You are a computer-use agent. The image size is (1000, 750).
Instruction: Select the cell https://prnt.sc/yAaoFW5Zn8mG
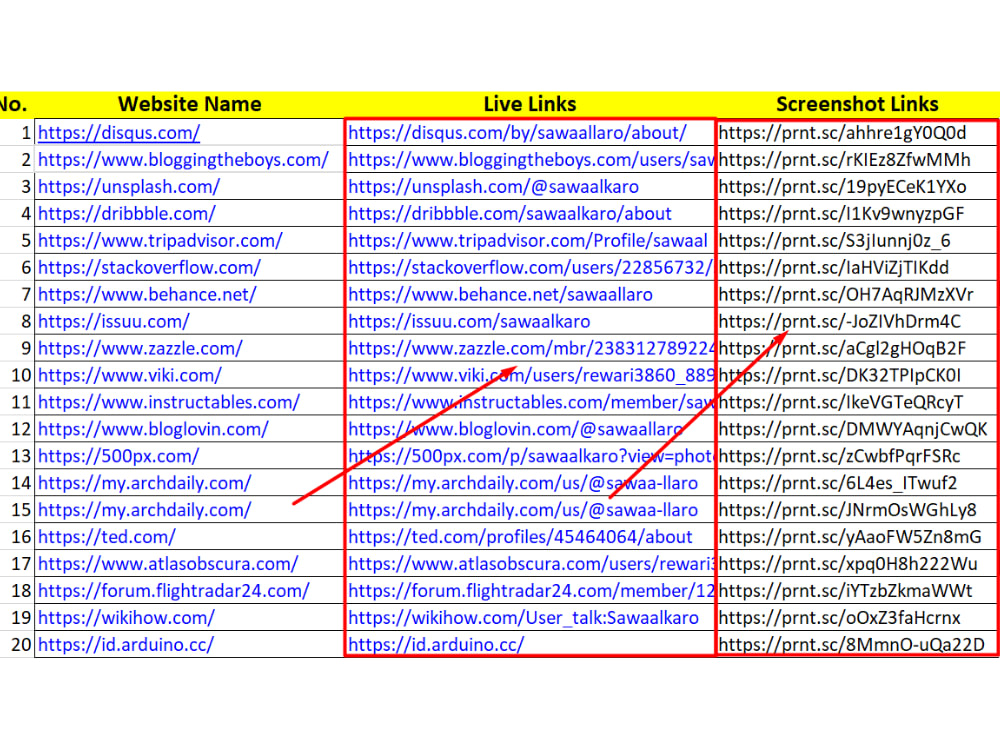pyautogui.click(x=857, y=536)
